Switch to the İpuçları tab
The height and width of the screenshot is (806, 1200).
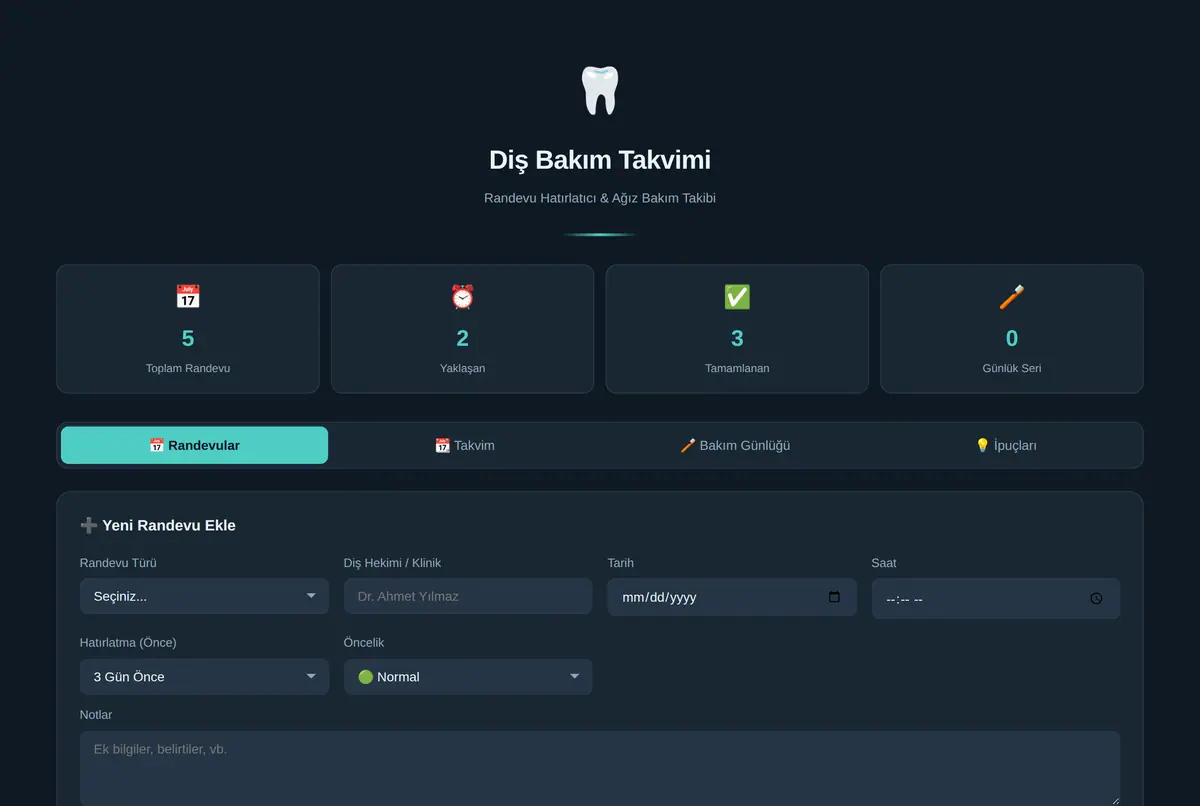tap(1006, 445)
